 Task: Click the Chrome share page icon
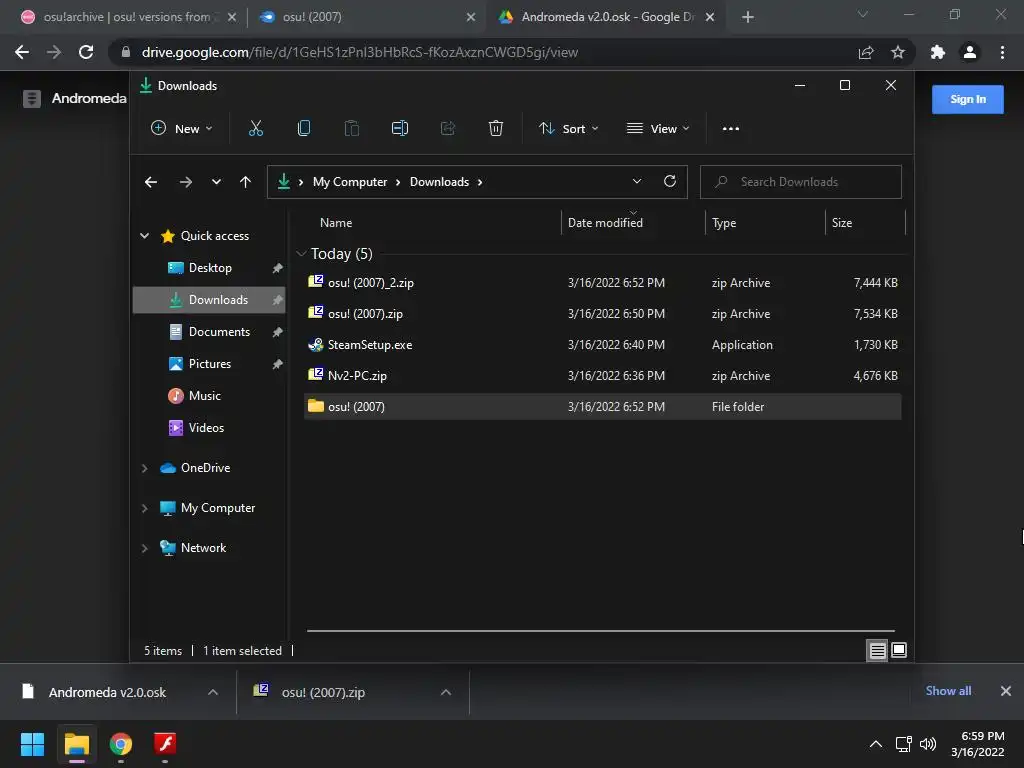click(x=866, y=52)
